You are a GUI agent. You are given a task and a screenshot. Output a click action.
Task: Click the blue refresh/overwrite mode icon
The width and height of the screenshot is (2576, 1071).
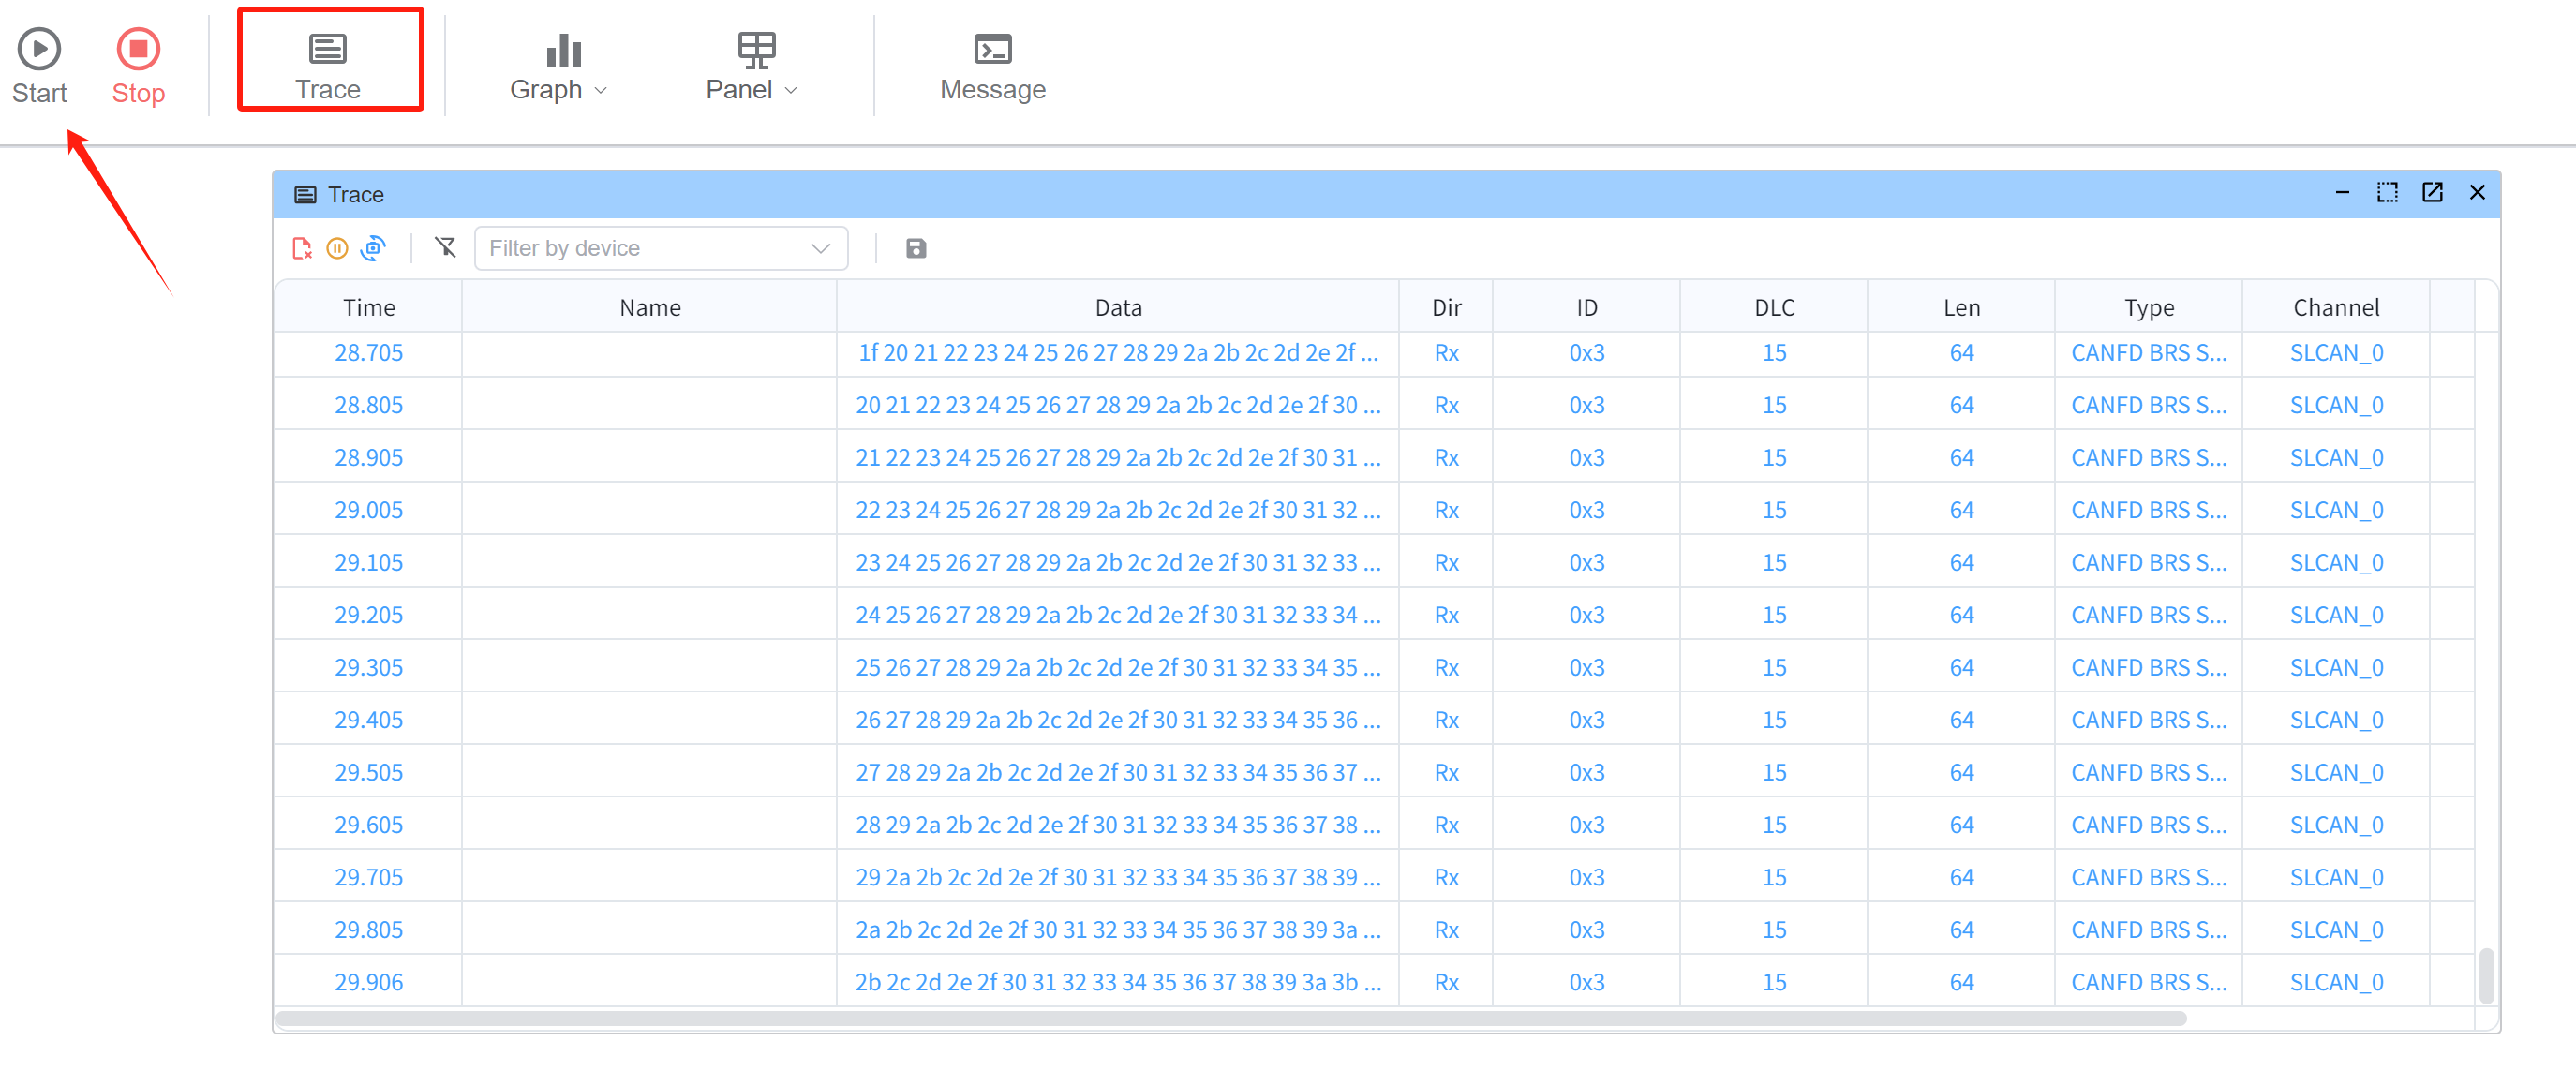pos(373,248)
